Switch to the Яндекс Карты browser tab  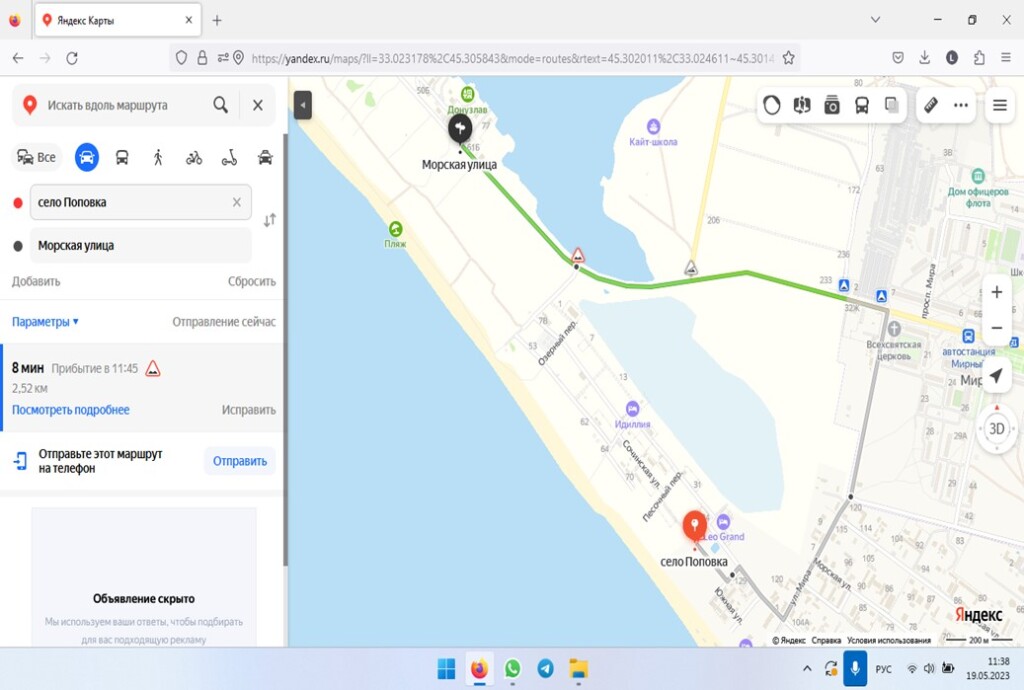pos(118,20)
